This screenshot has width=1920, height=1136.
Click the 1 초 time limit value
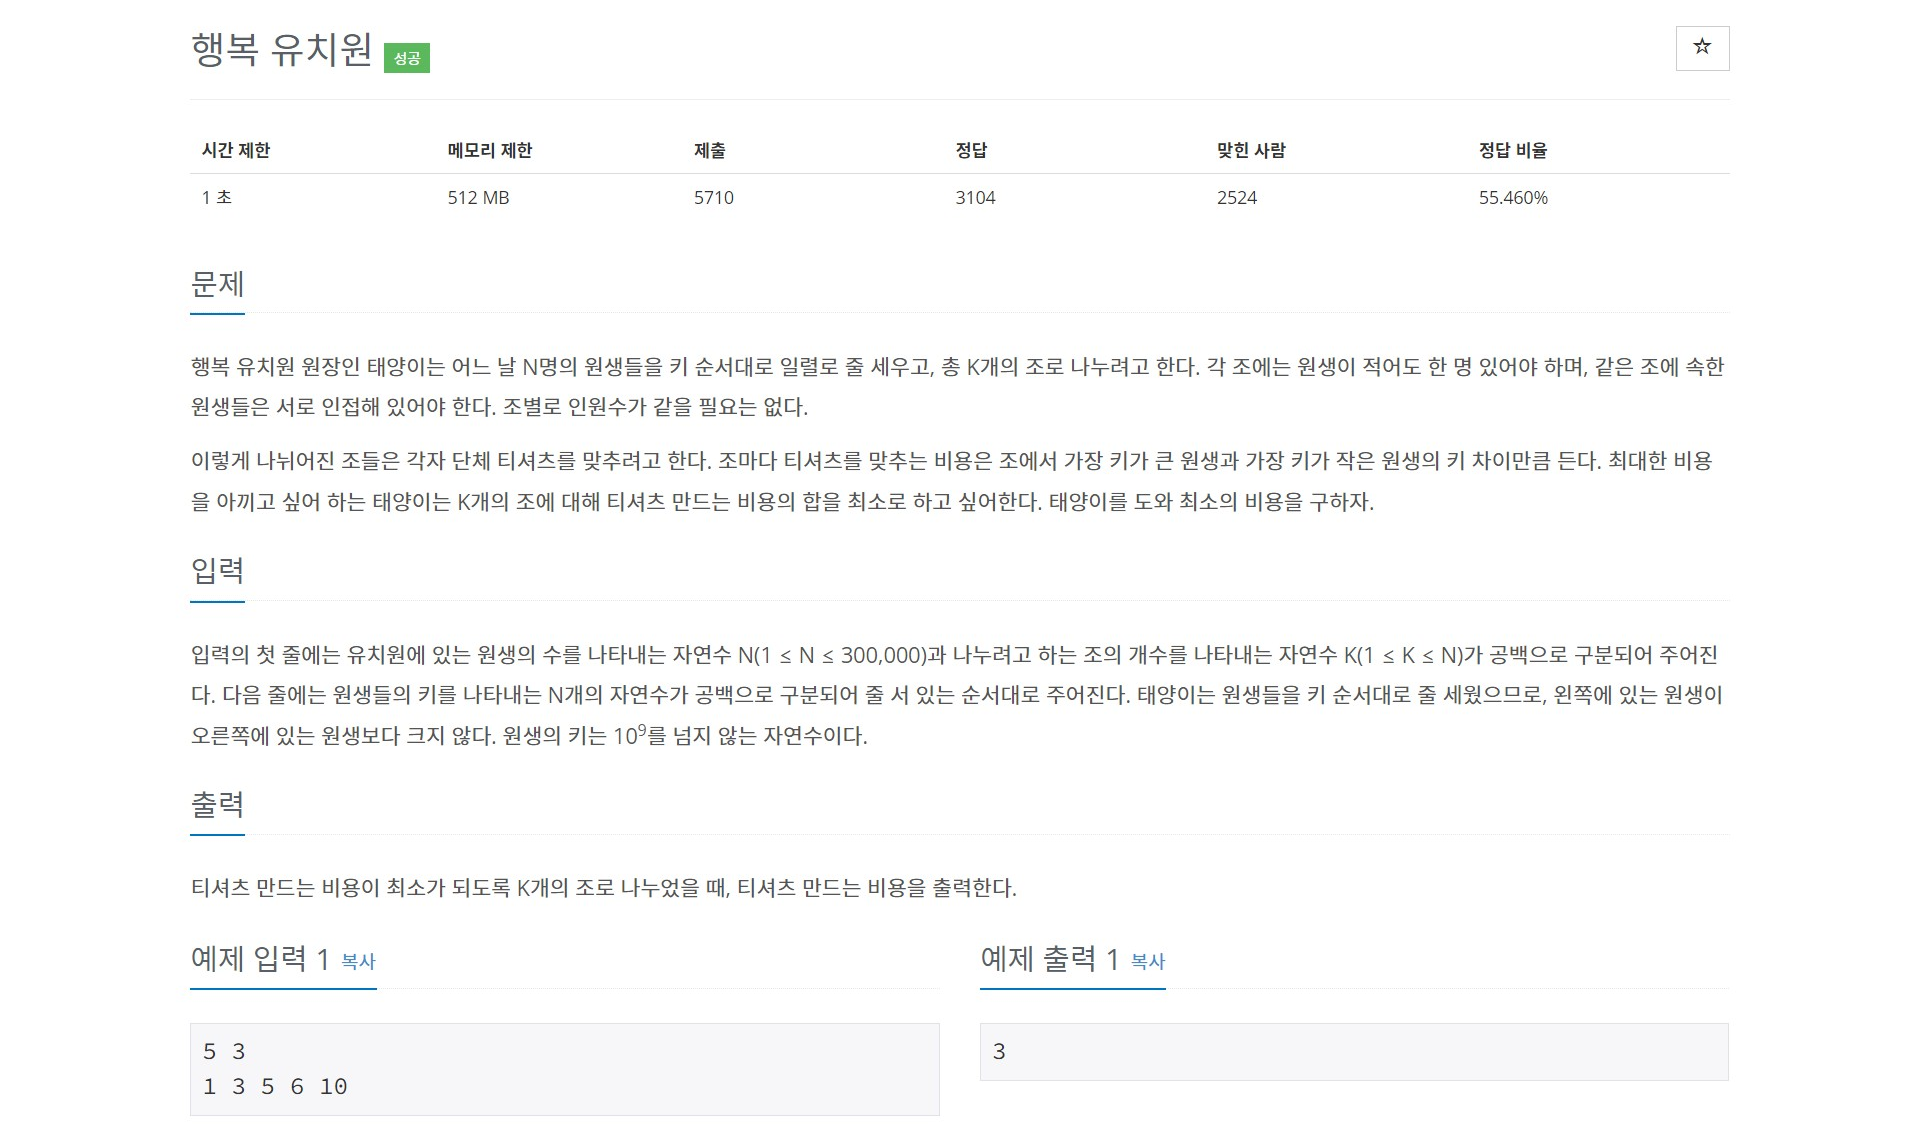pyautogui.click(x=217, y=198)
